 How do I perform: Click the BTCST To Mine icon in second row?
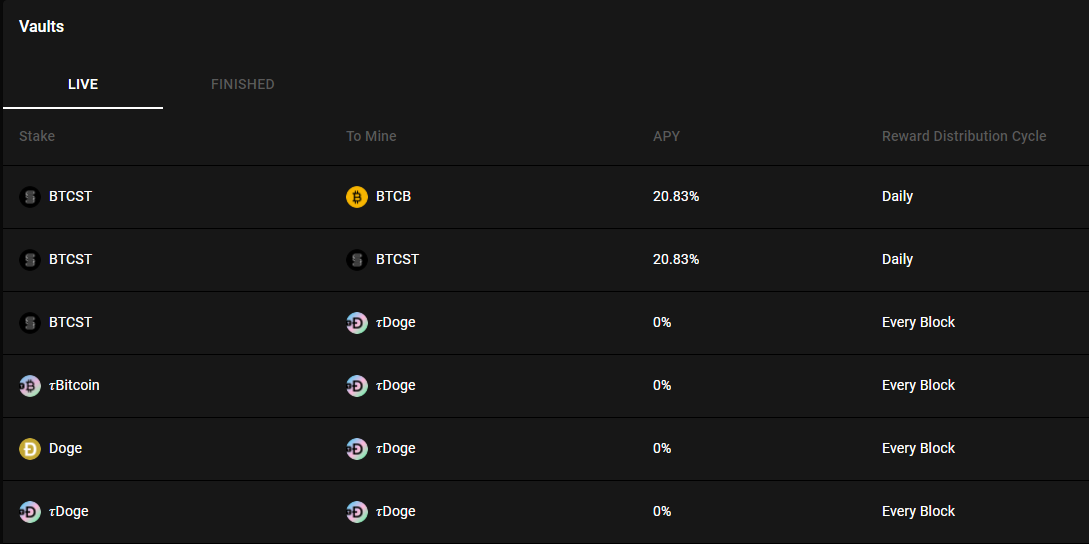click(356, 260)
